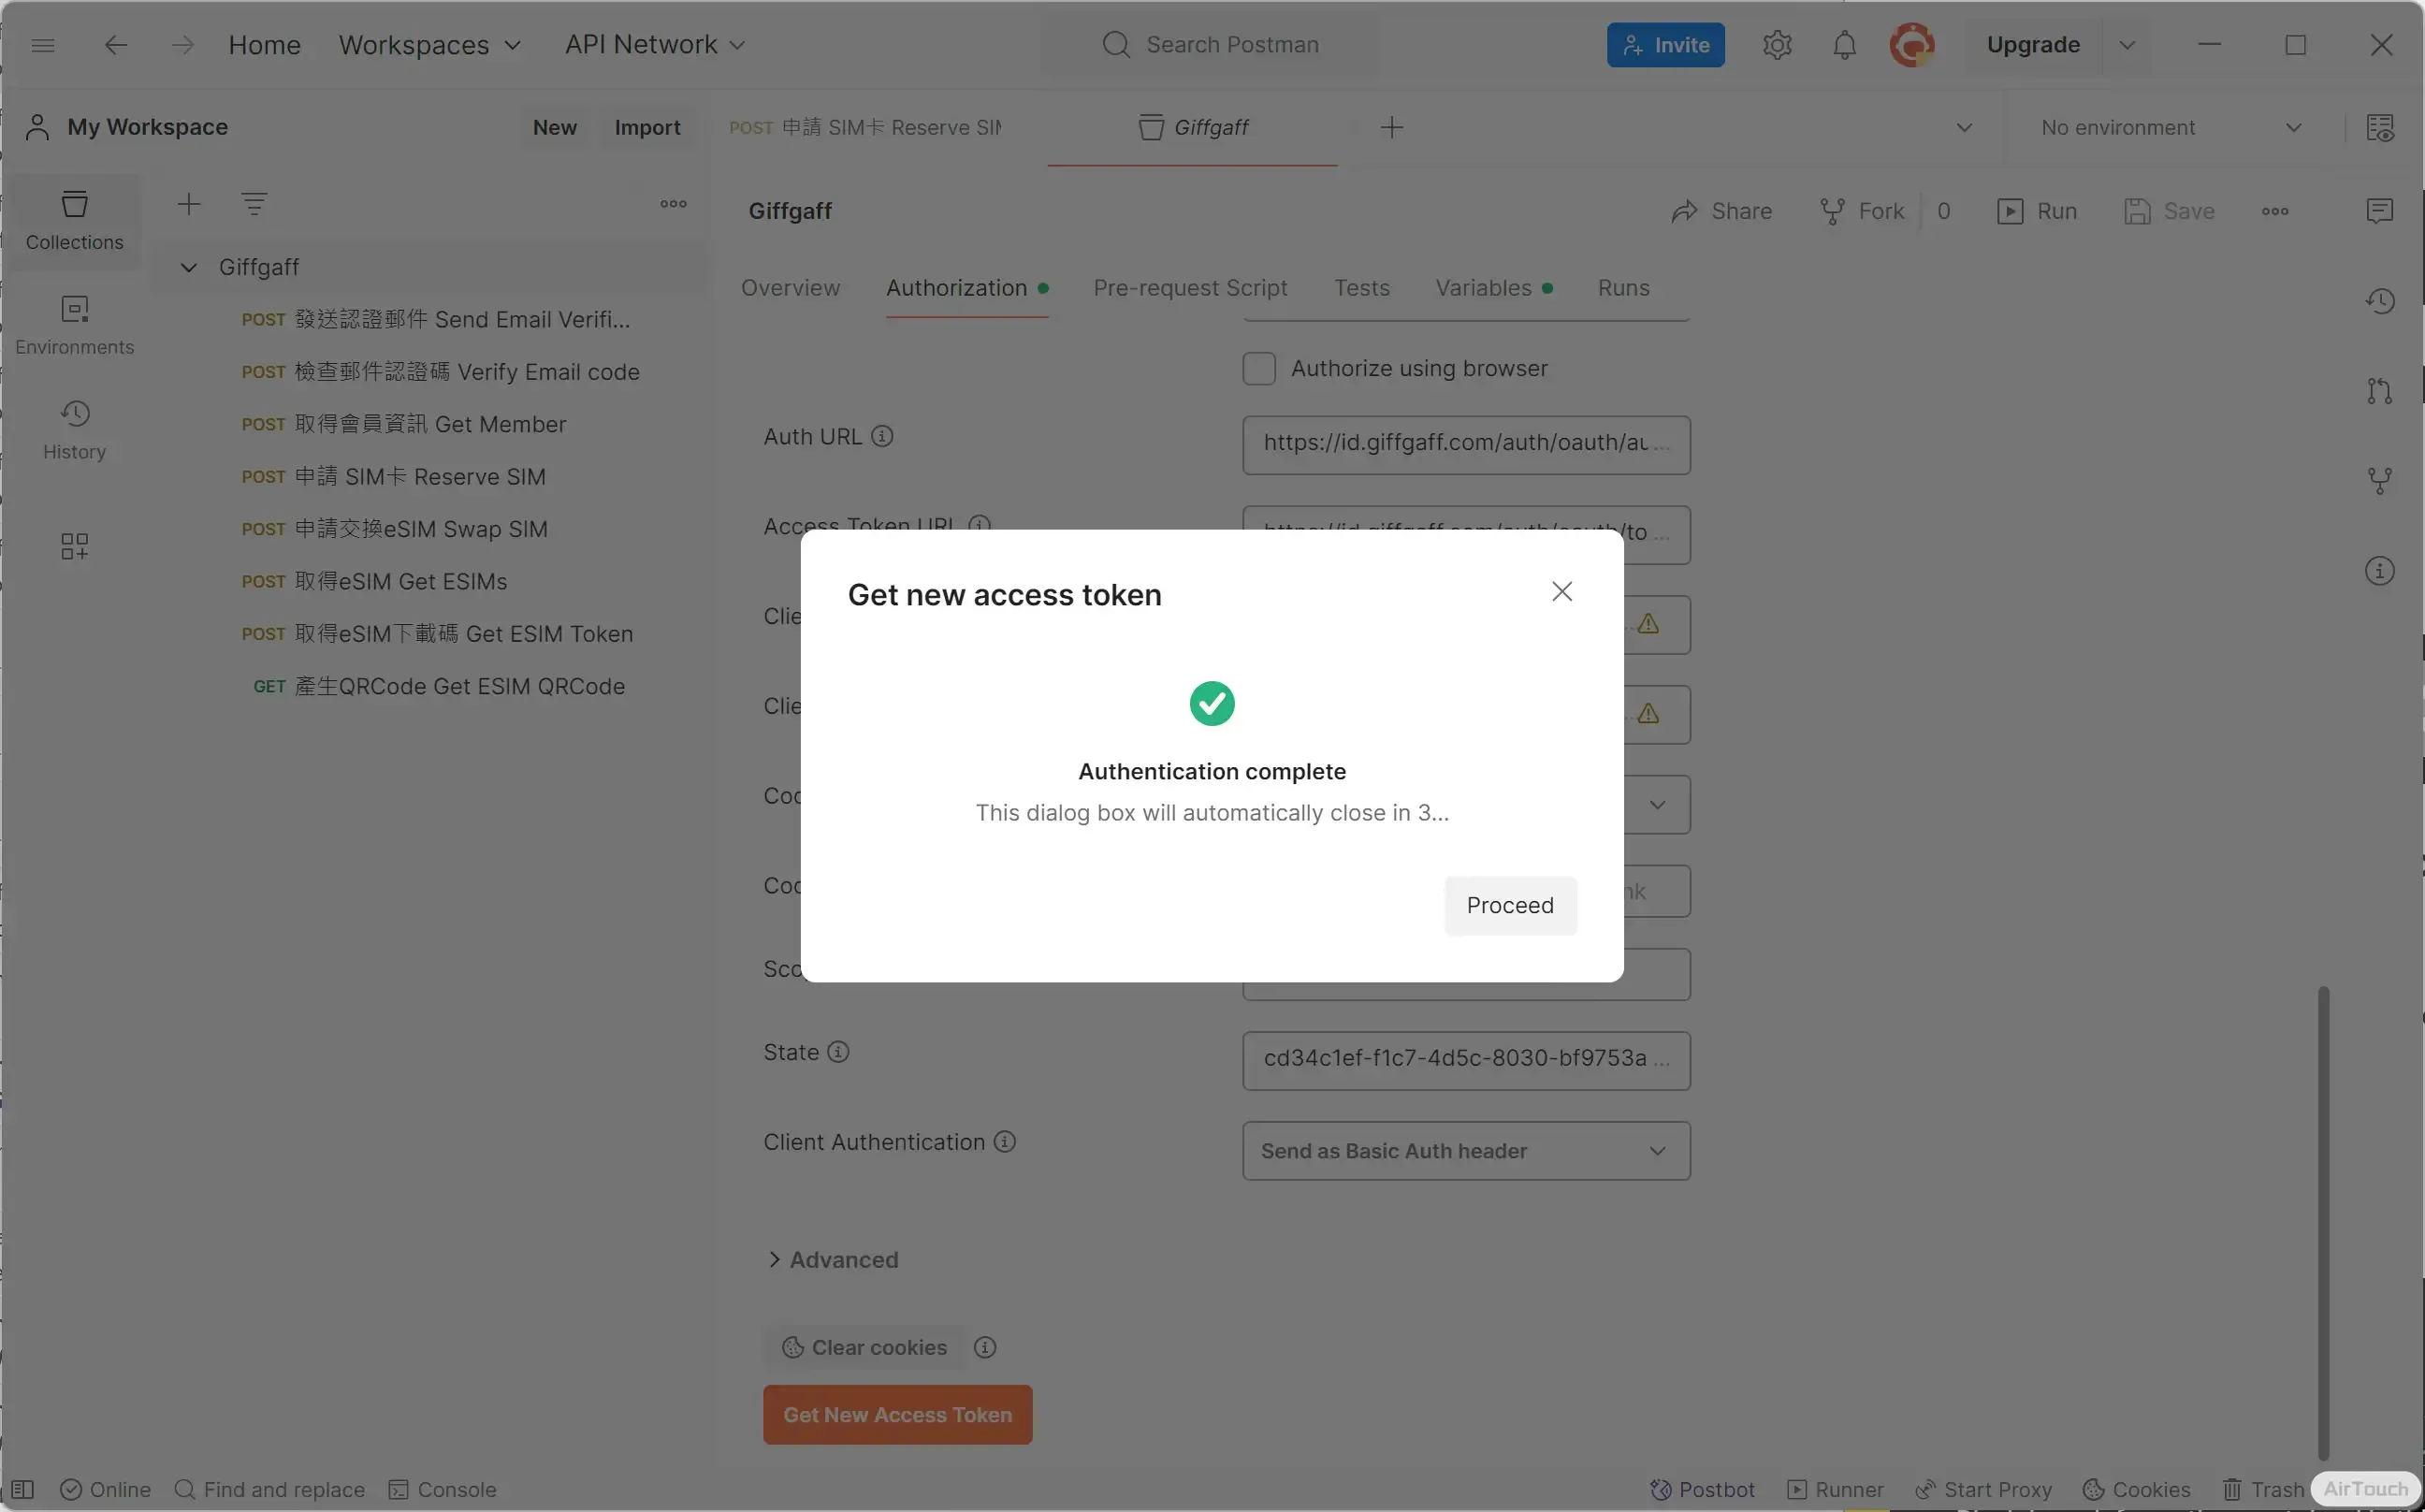Open the Client Authentication dropdown
Screen dimensions: 2425x1512
coord(1465,1150)
